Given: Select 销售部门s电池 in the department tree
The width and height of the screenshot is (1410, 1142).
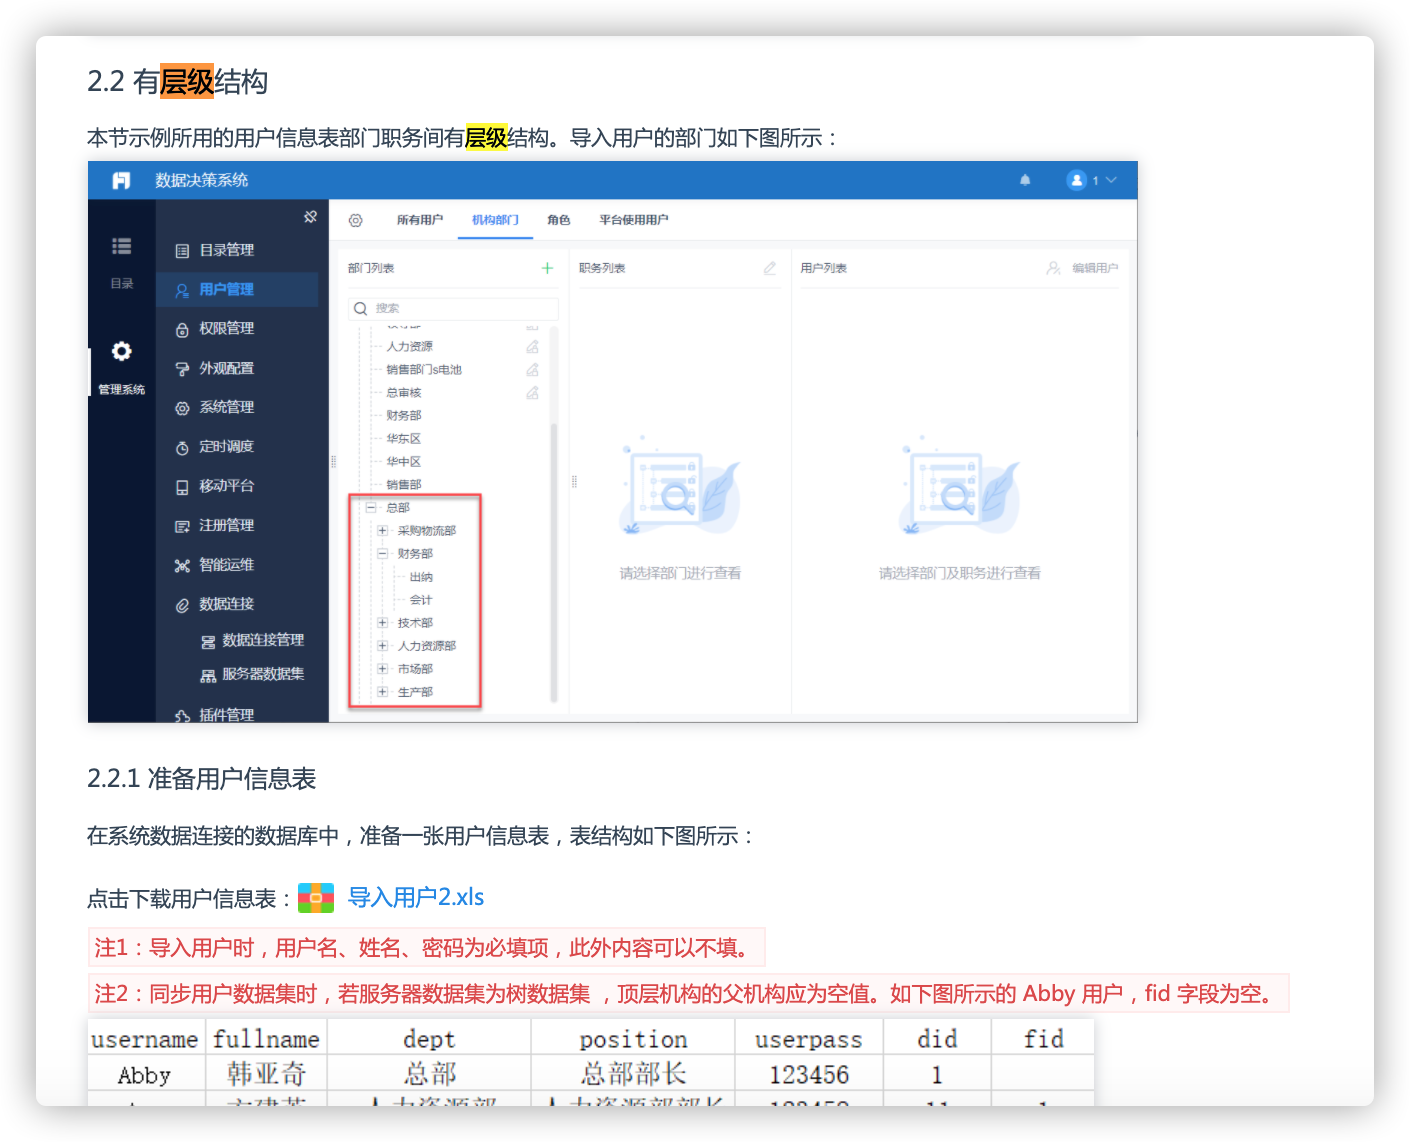Looking at the screenshot, I should coord(424,369).
